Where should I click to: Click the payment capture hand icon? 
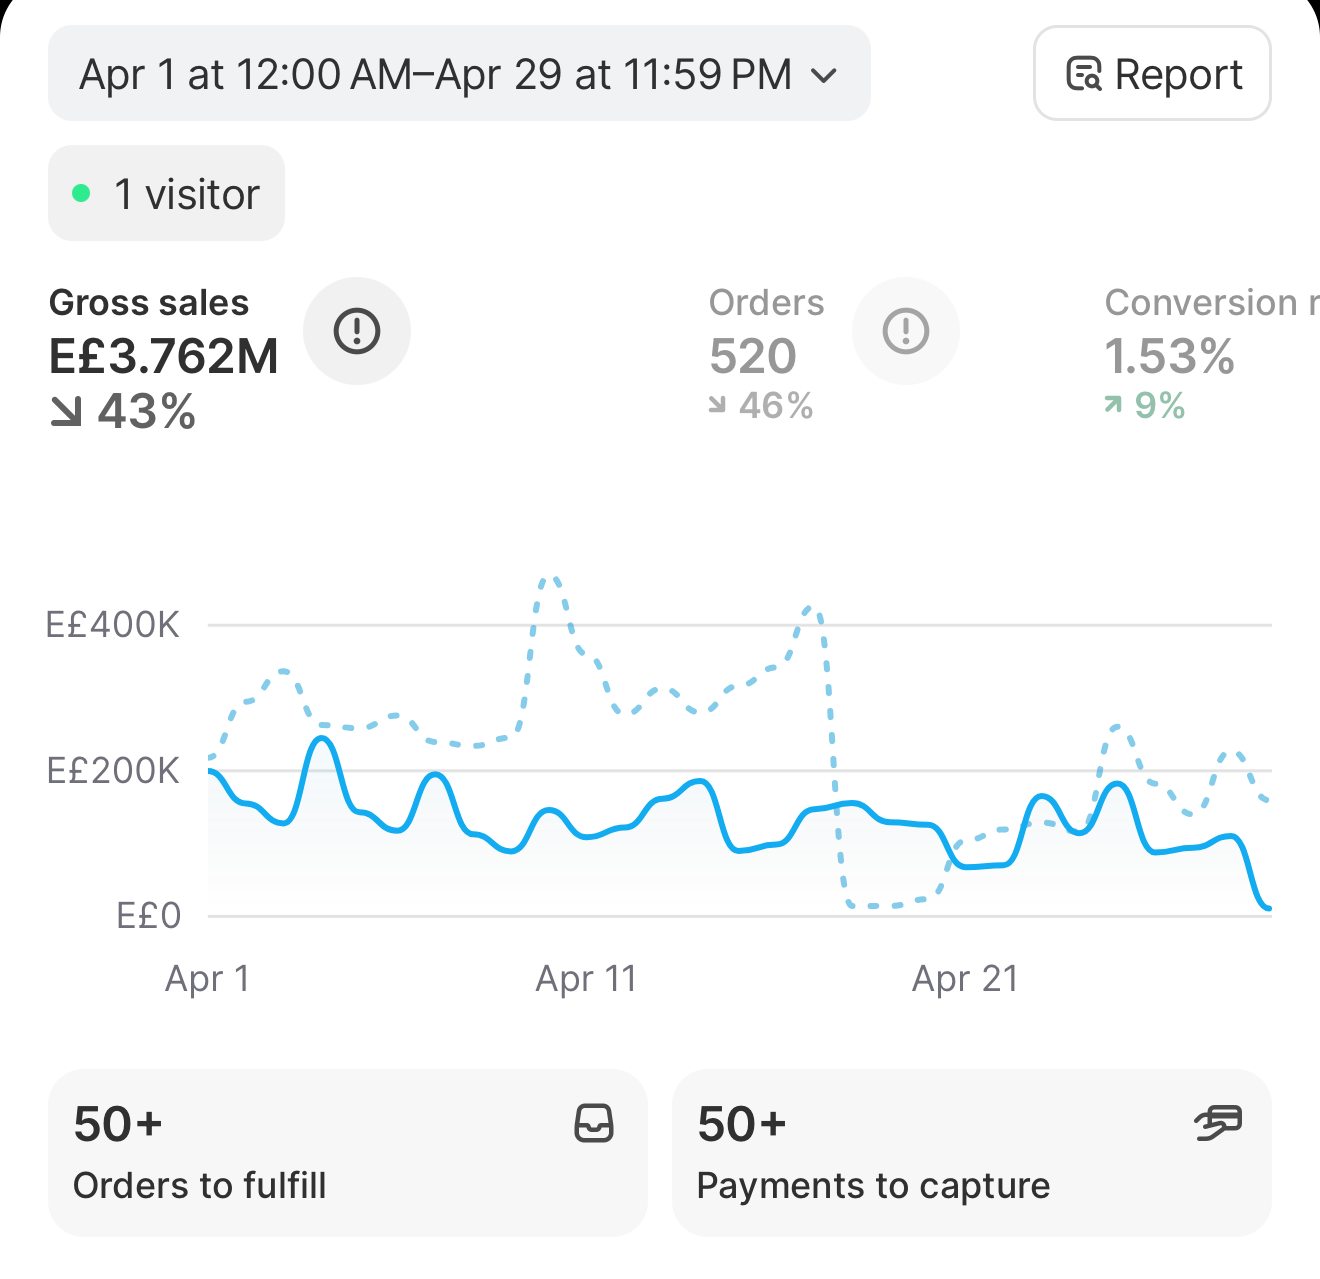point(1218,1123)
